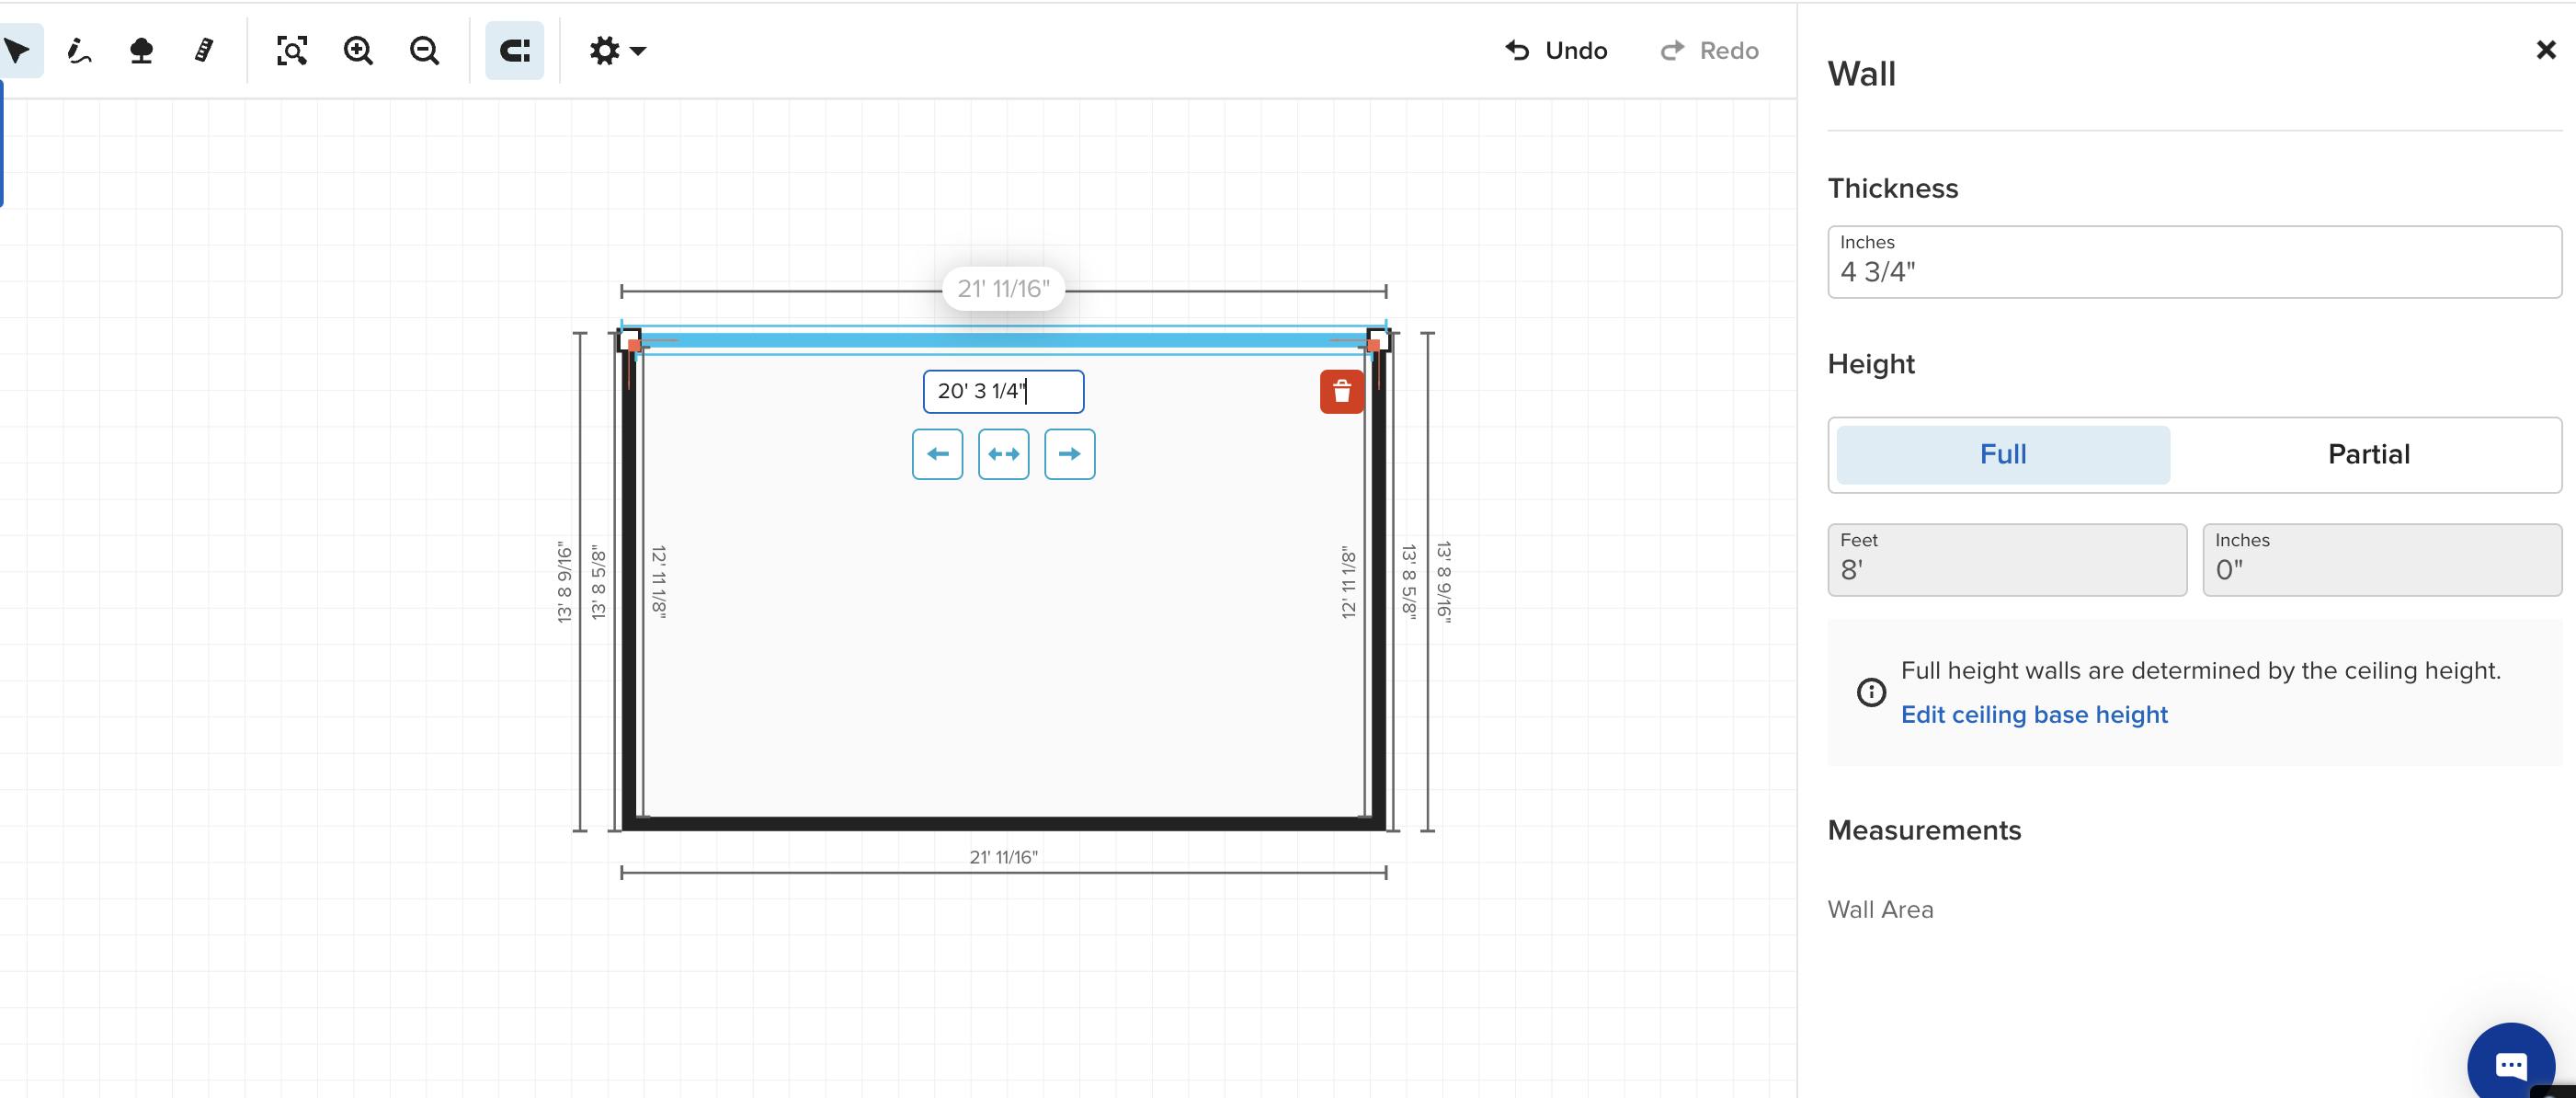
Task: Click the zoom in magnifier
Action: click(x=358, y=50)
